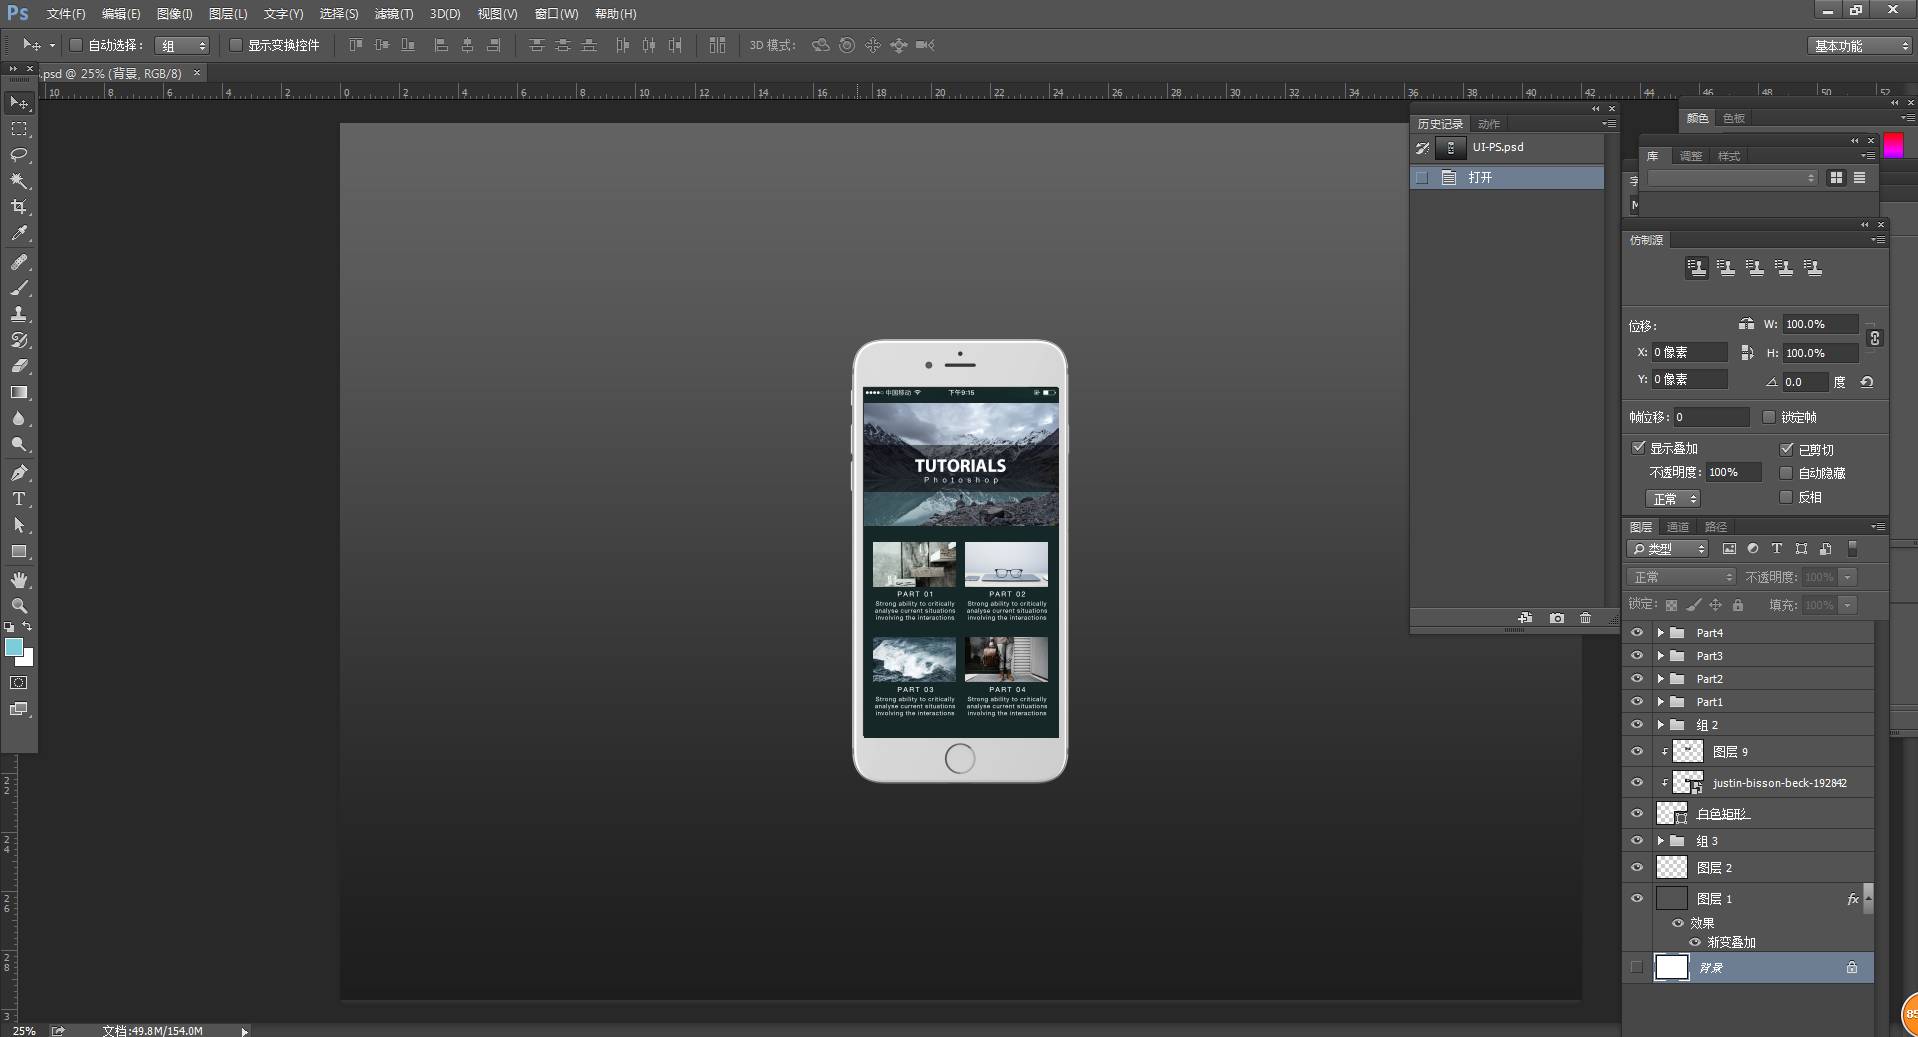1918x1037 pixels.
Task: Click the magenta color swatch in Color panel
Action: [1893, 146]
